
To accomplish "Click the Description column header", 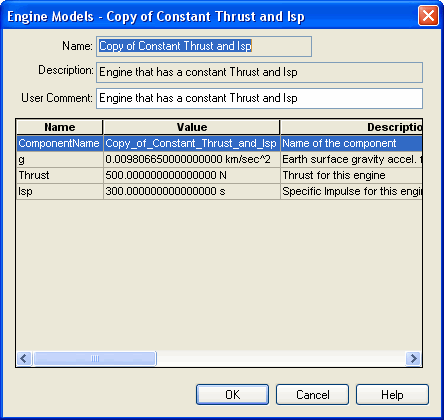I will [x=351, y=127].
